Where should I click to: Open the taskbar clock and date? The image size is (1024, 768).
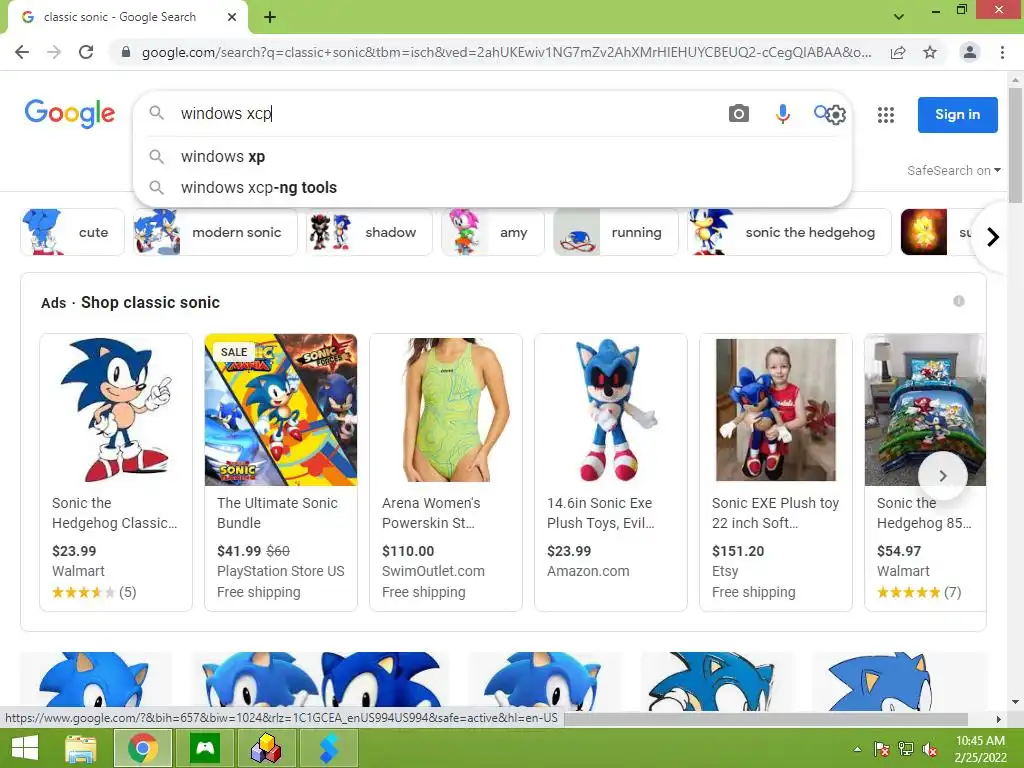click(980, 749)
